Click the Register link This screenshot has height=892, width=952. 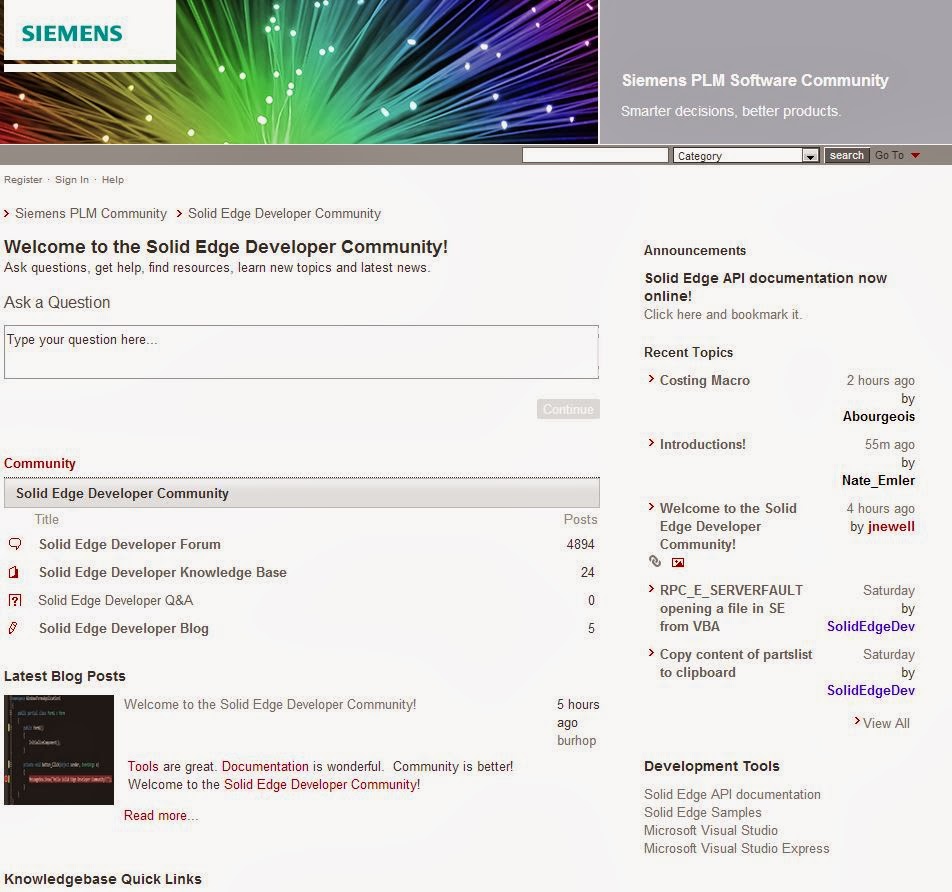[23, 180]
